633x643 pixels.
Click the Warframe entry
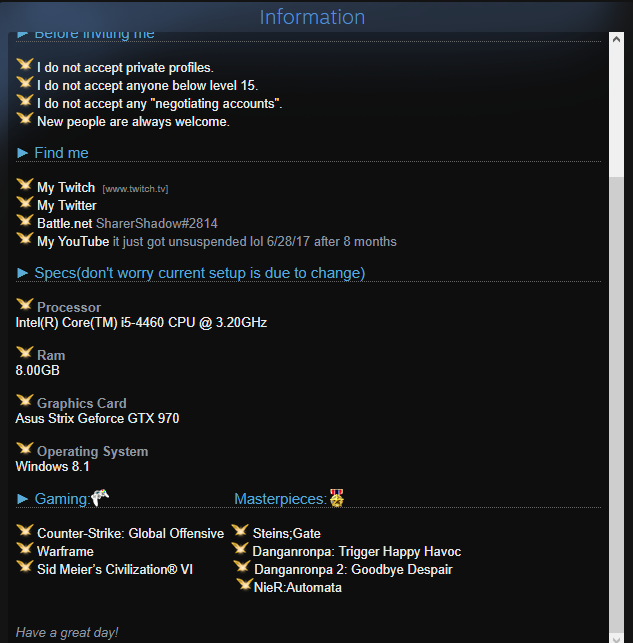pyautogui.click(x=65, y=552)
